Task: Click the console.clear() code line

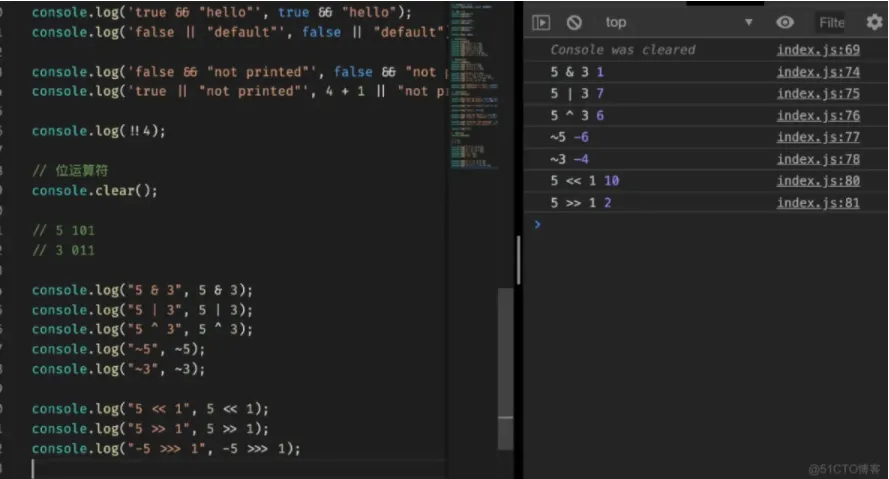Action: tap(94, 190)
